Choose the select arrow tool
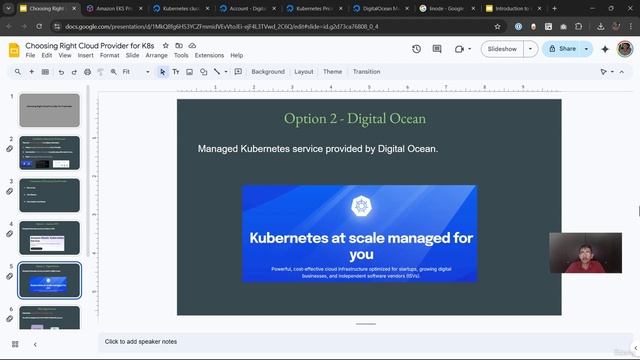The image size is (640, 360). coord(162,72)
